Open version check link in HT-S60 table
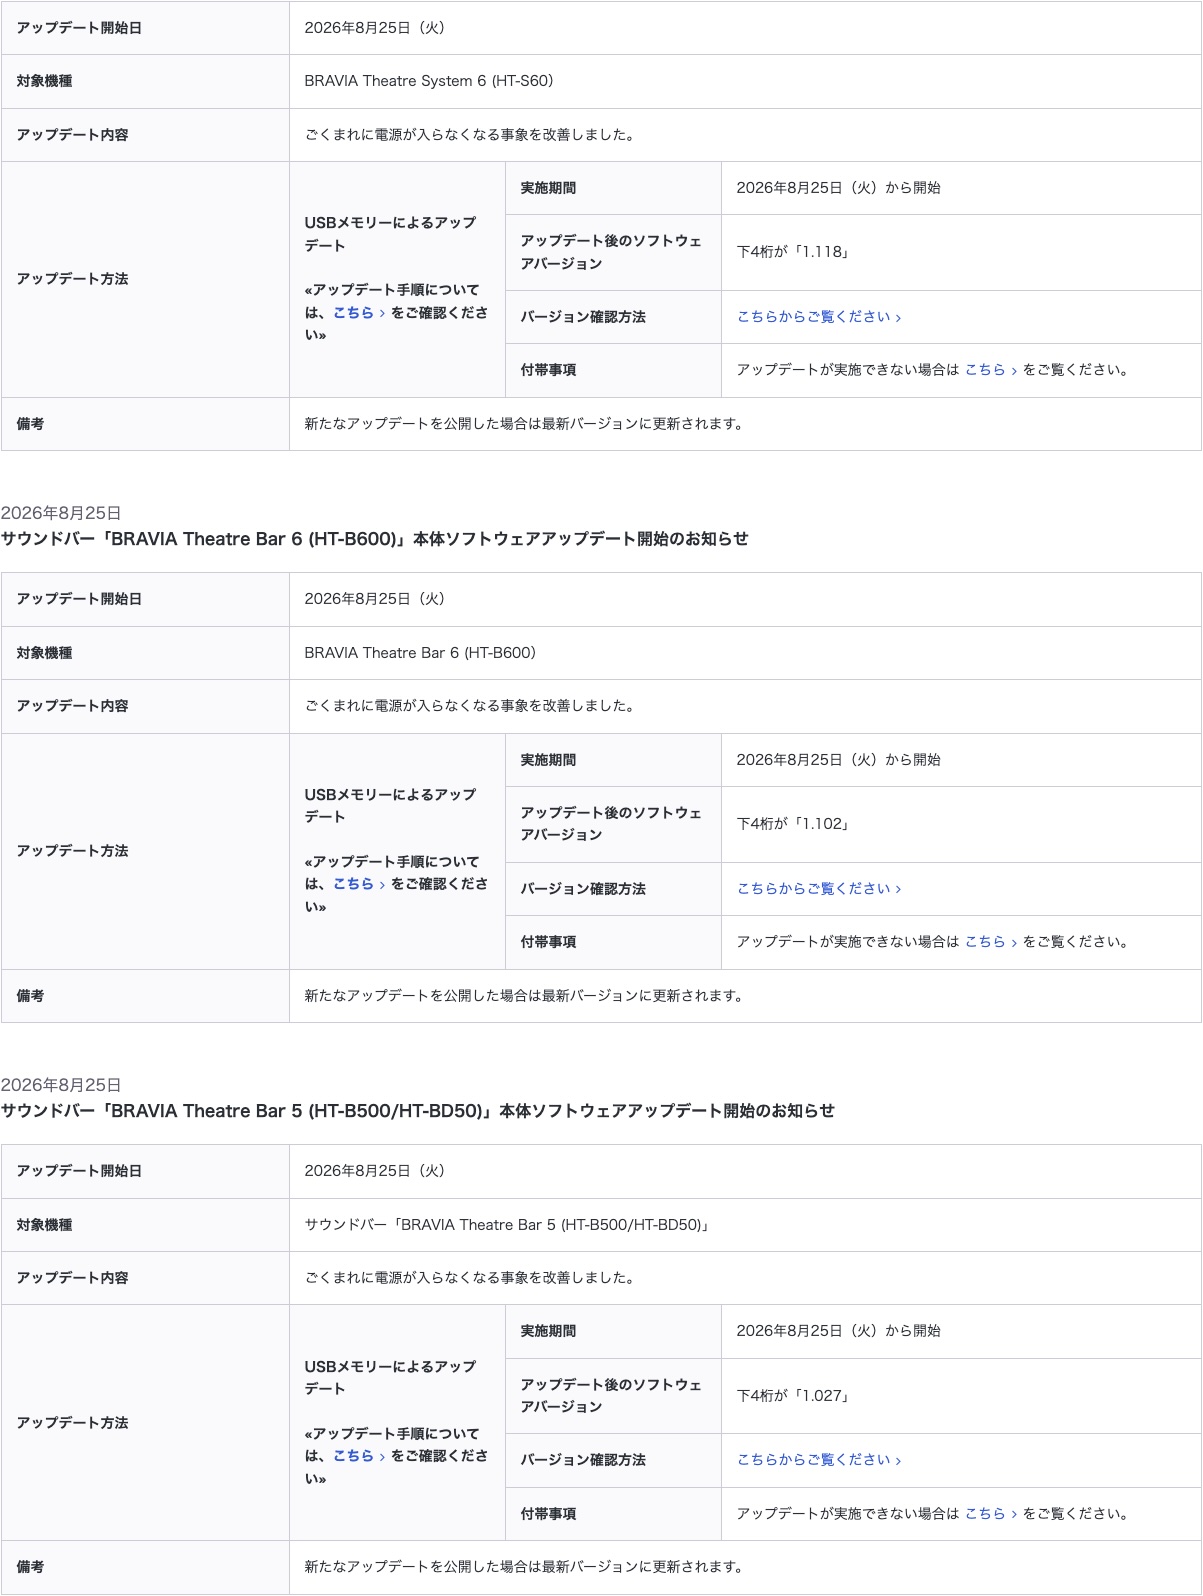 pos(819,317)
